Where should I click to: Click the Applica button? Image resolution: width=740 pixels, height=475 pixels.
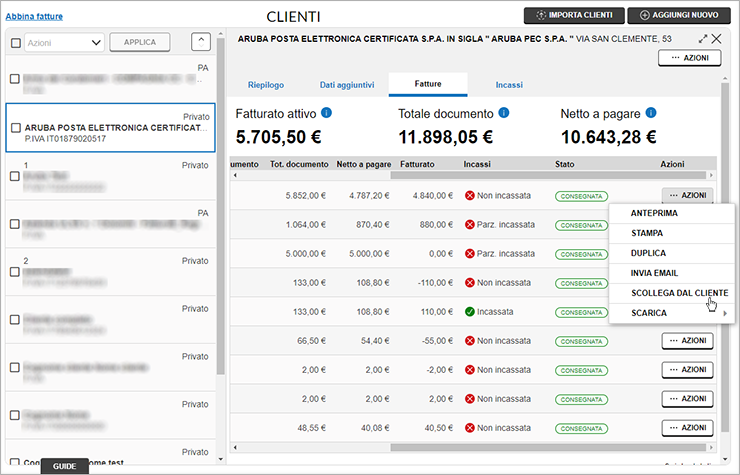(140, 42)
